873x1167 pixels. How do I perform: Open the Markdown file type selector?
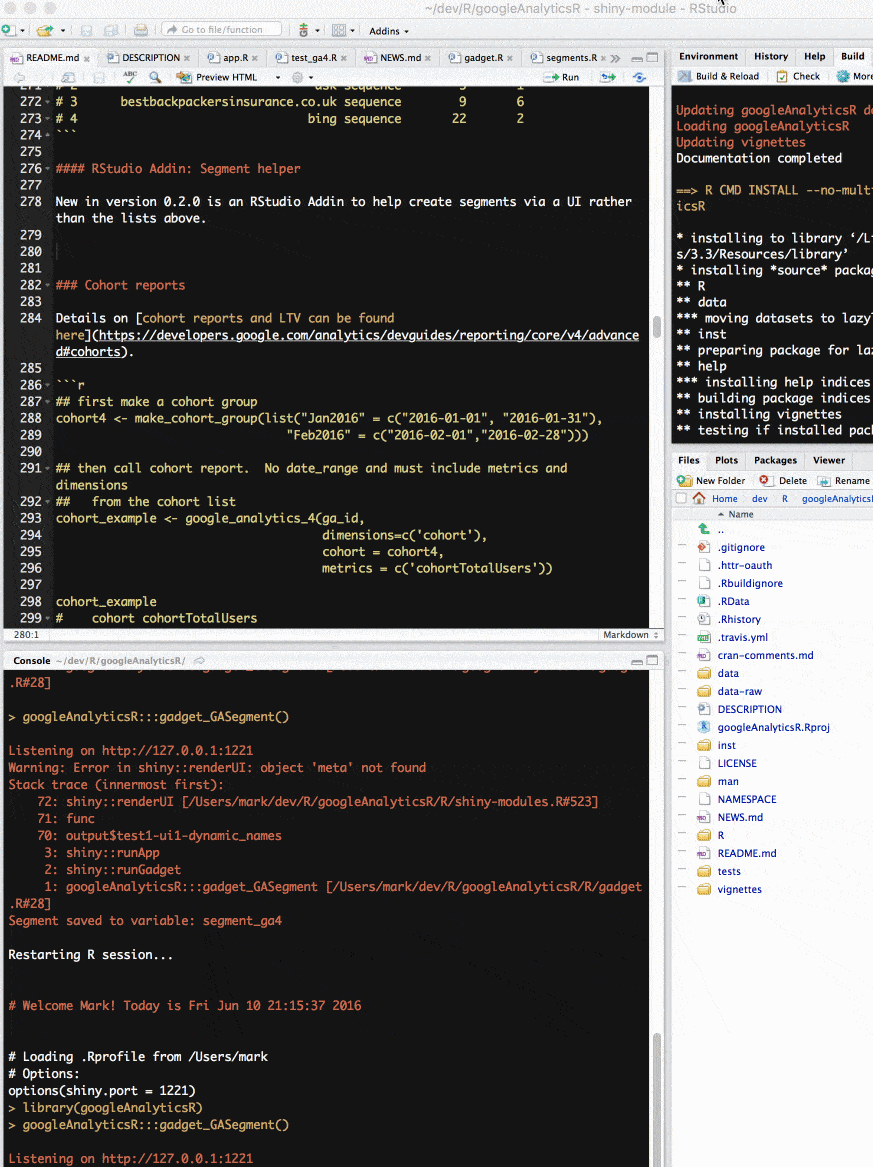click(630, 635)
